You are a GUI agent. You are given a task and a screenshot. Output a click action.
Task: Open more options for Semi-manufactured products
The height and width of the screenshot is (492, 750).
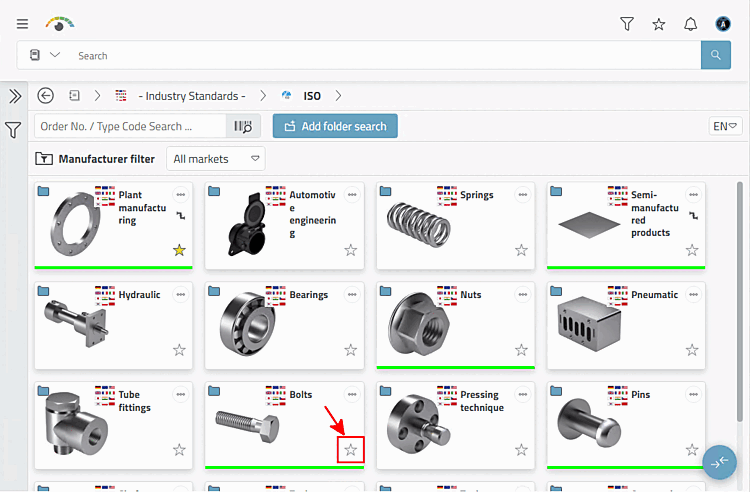click(x=694, y=195)
